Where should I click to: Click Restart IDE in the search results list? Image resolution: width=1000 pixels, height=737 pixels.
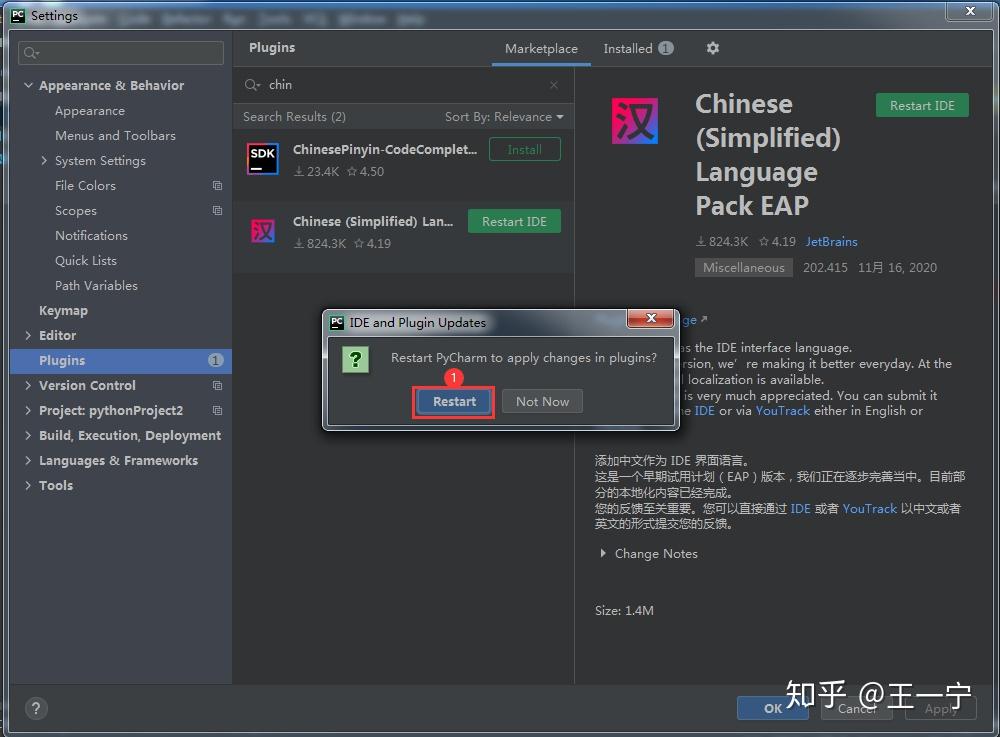[514, 221]
